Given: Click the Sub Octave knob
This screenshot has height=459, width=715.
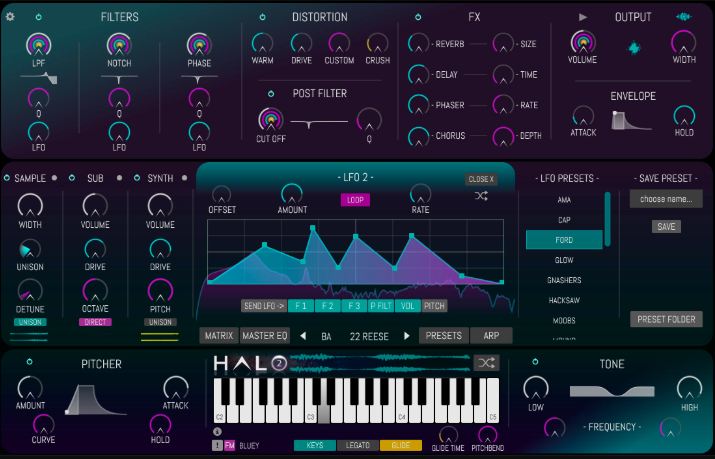Looking at the screenshot, I should tap(95, 290).
